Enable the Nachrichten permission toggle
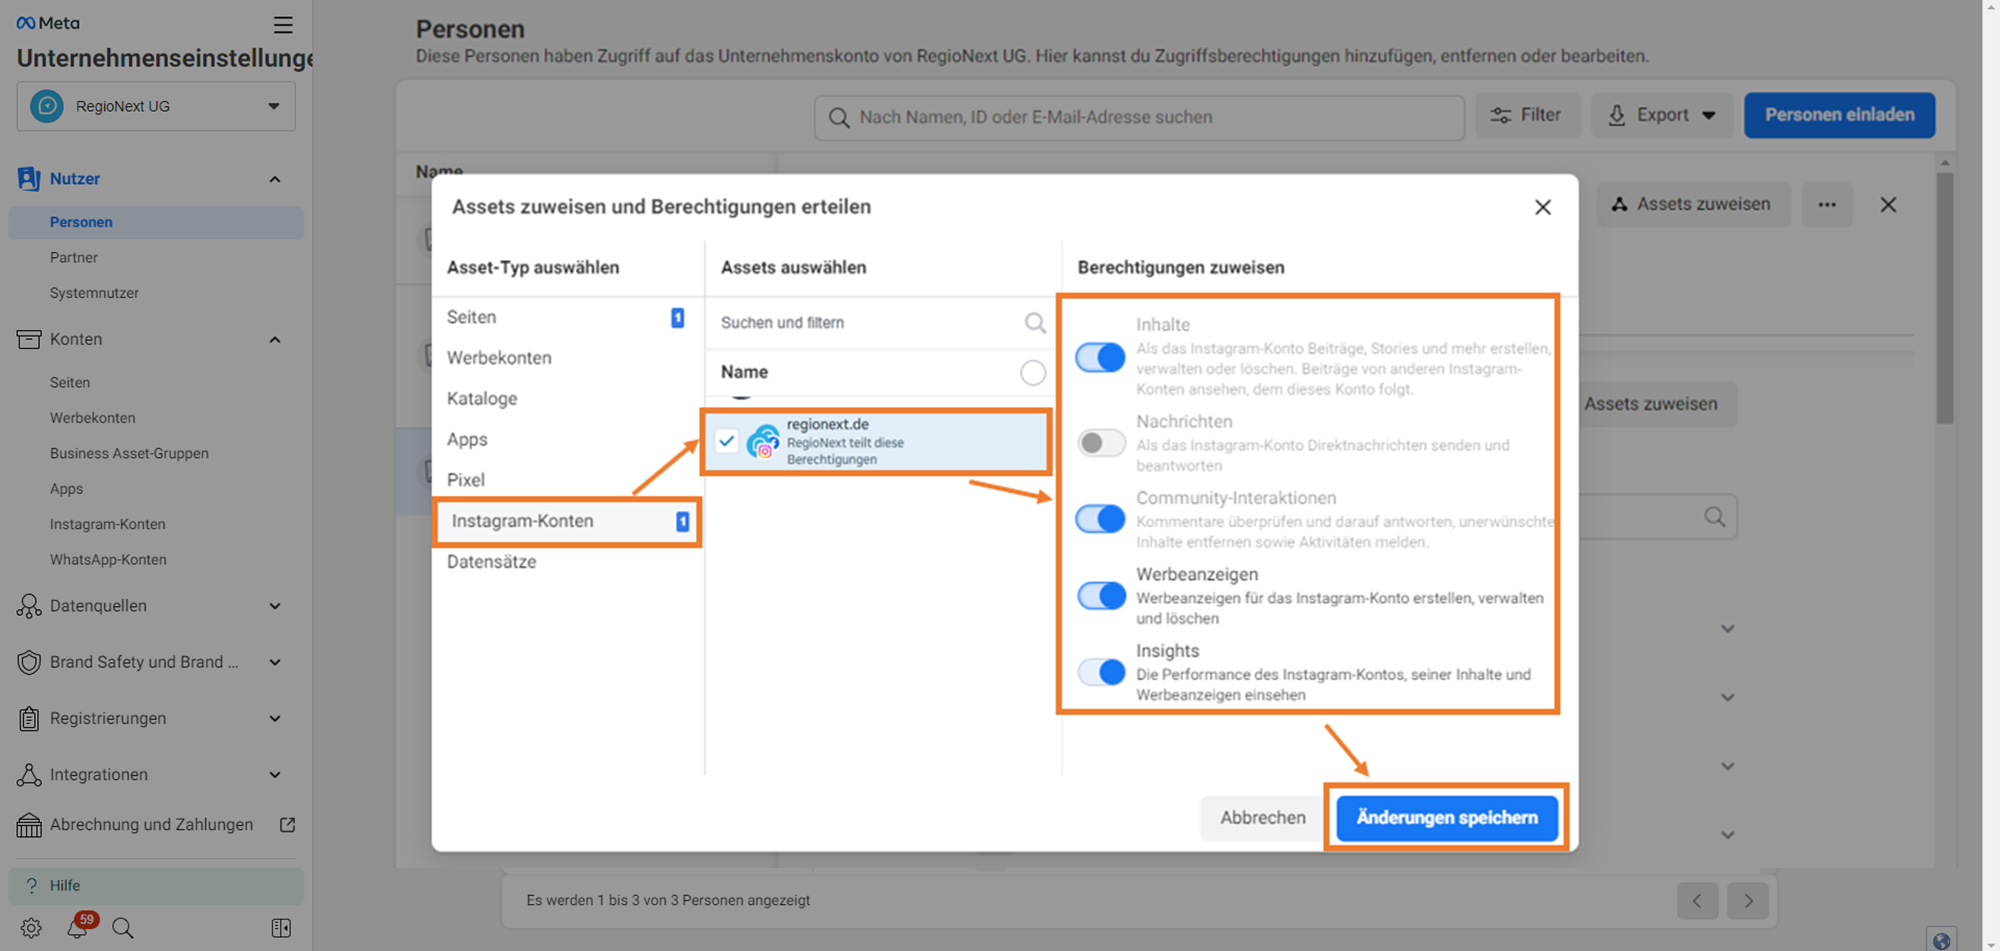Viewport: 2000px width, 951px height. (x=1101, y=443)
